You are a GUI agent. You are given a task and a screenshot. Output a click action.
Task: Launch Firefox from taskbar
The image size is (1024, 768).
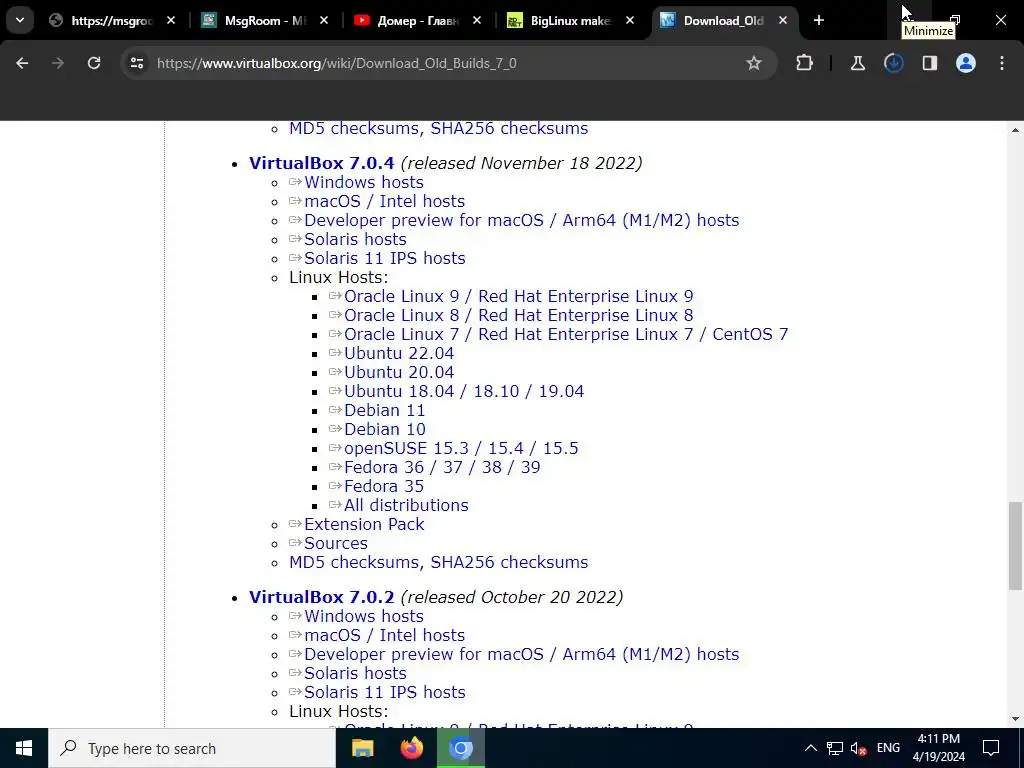tap(411, 748)
